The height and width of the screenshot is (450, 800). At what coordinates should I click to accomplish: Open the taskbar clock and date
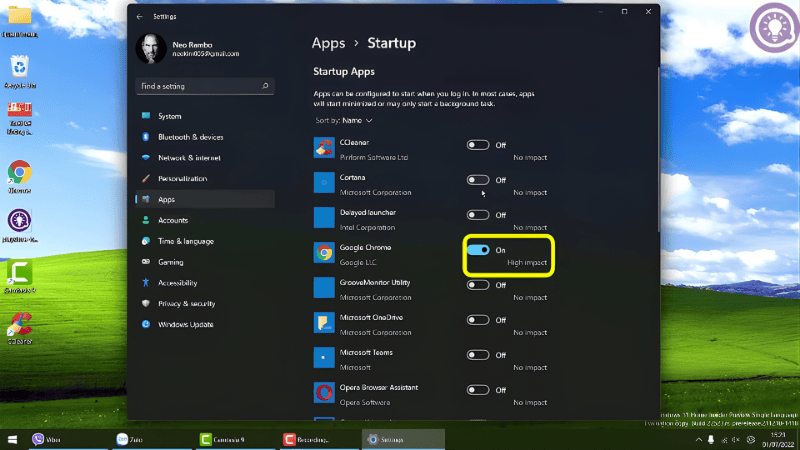click(779, 440)
